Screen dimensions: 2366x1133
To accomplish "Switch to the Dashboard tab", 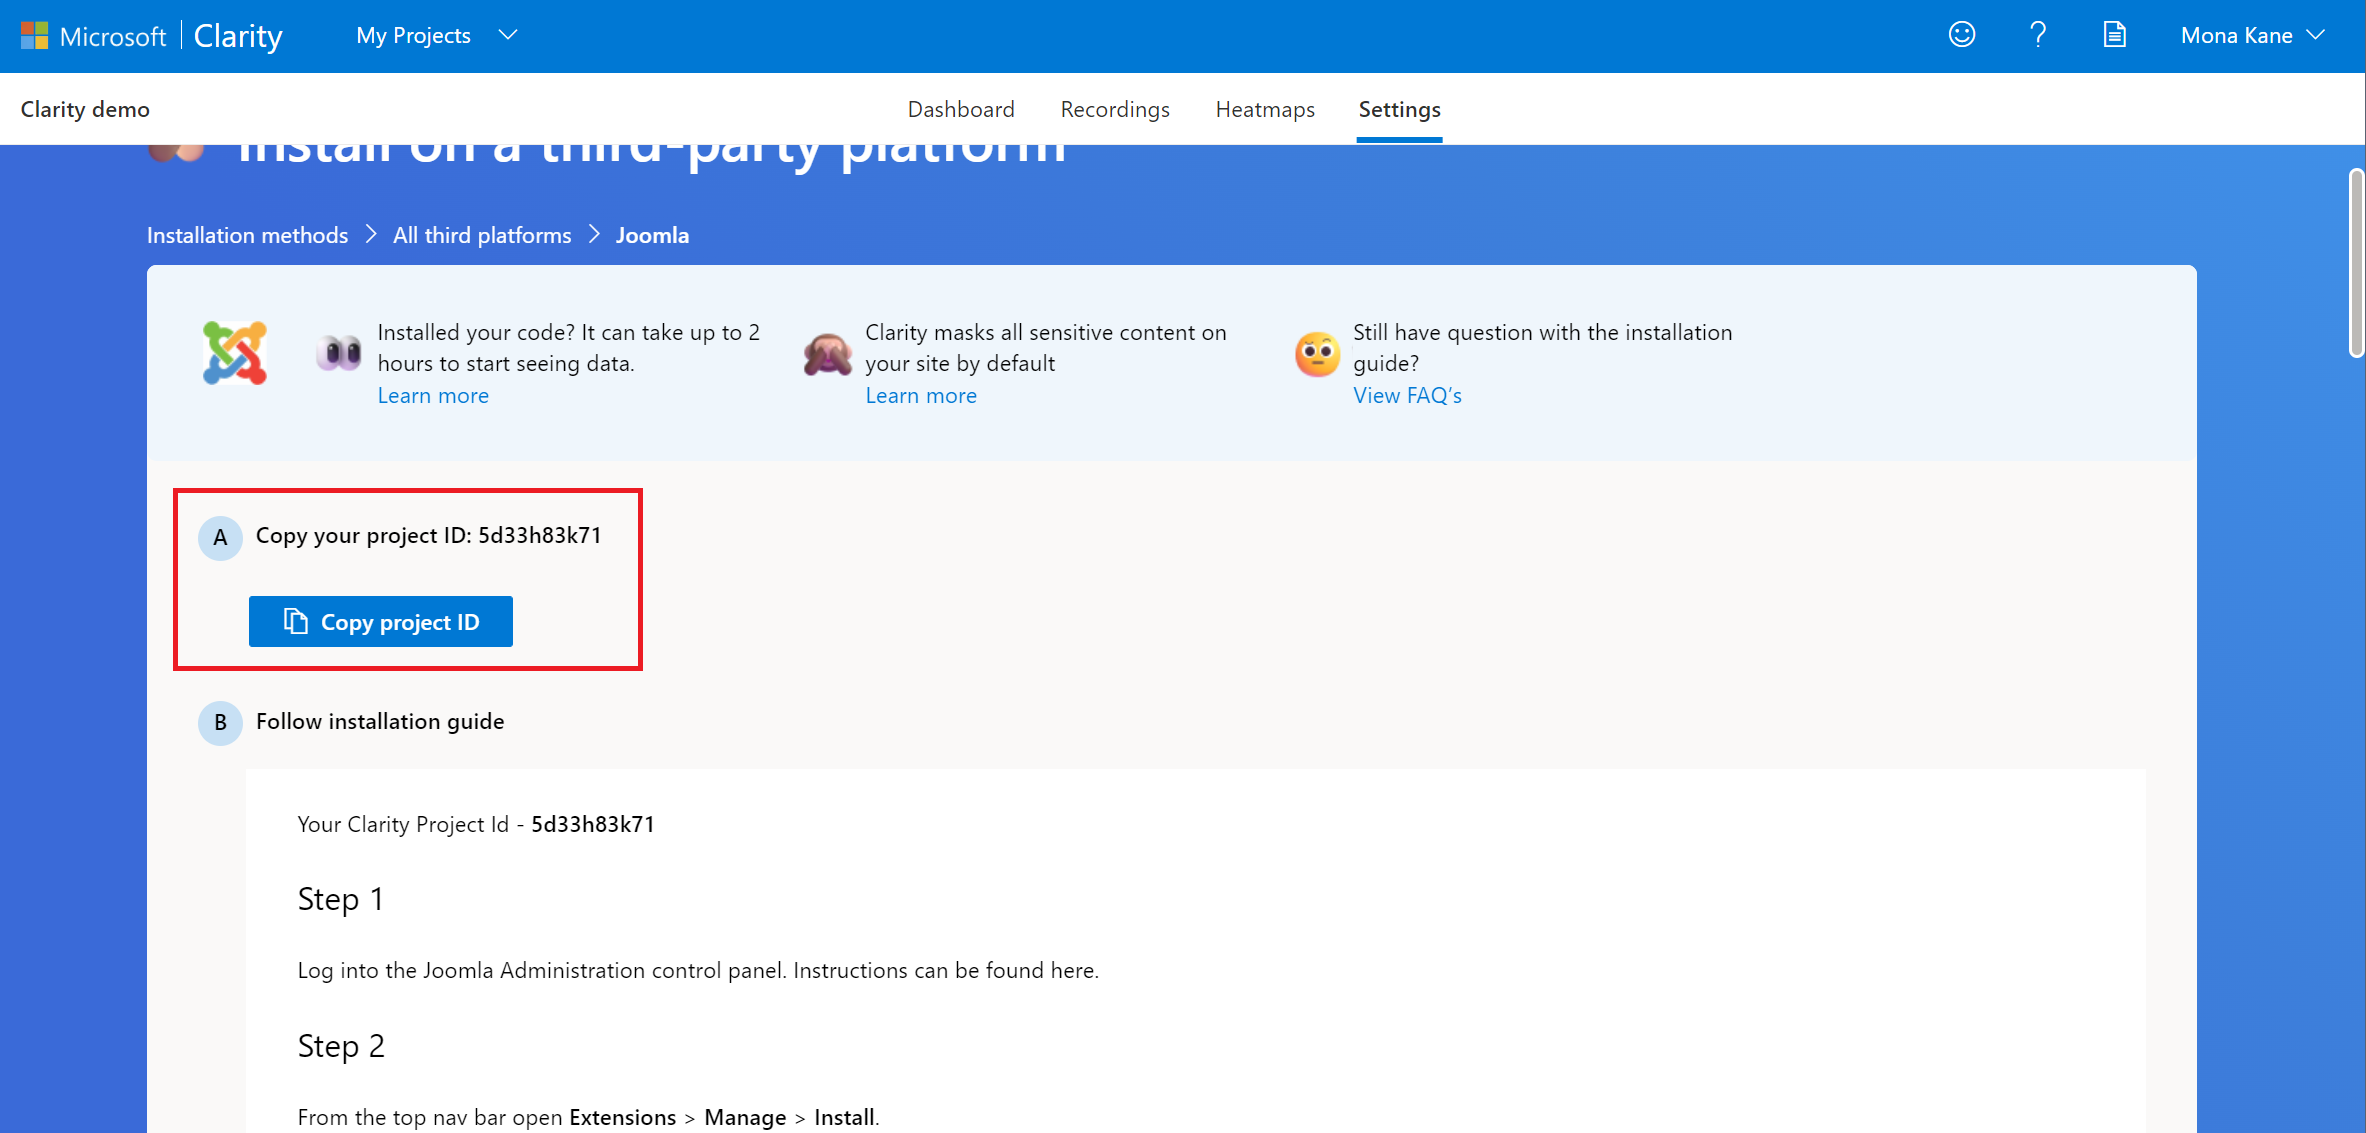I will click(x=961, y=109).
